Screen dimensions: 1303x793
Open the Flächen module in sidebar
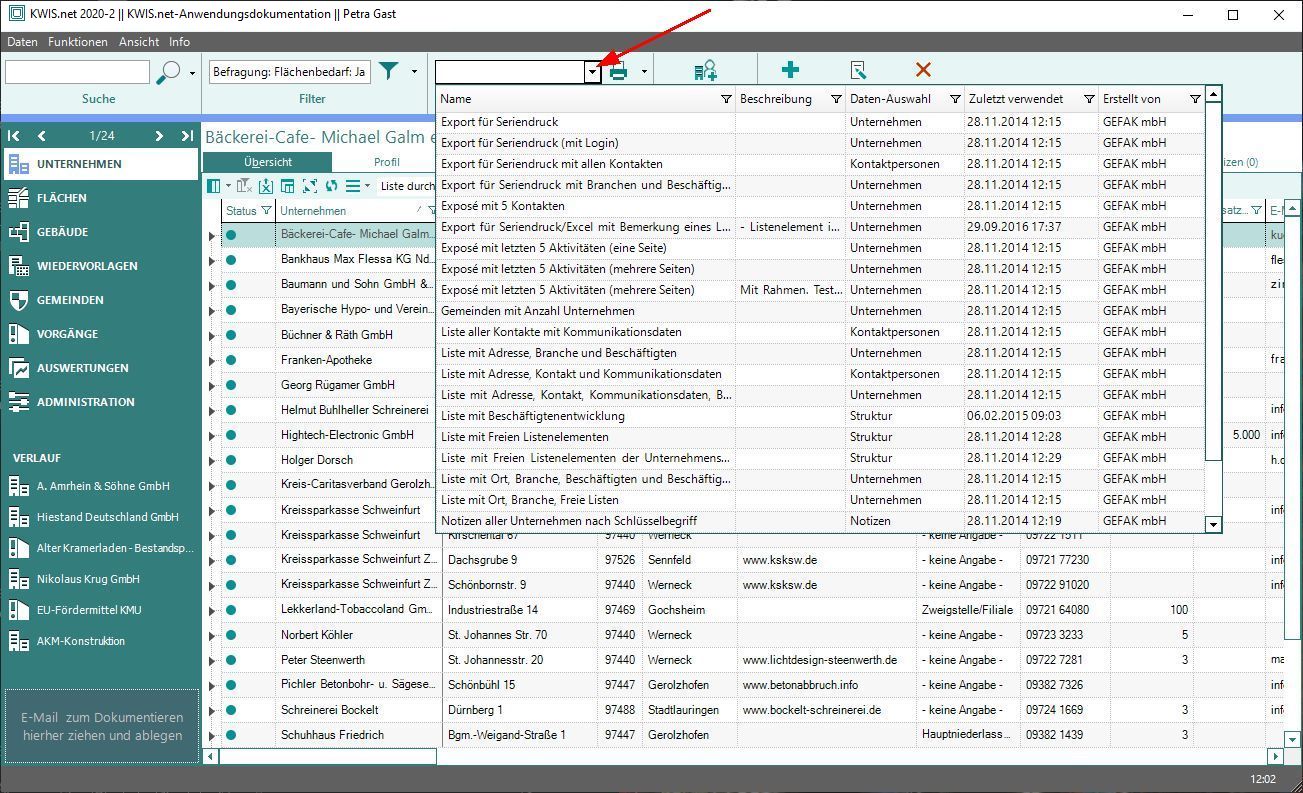click(100, 198)
